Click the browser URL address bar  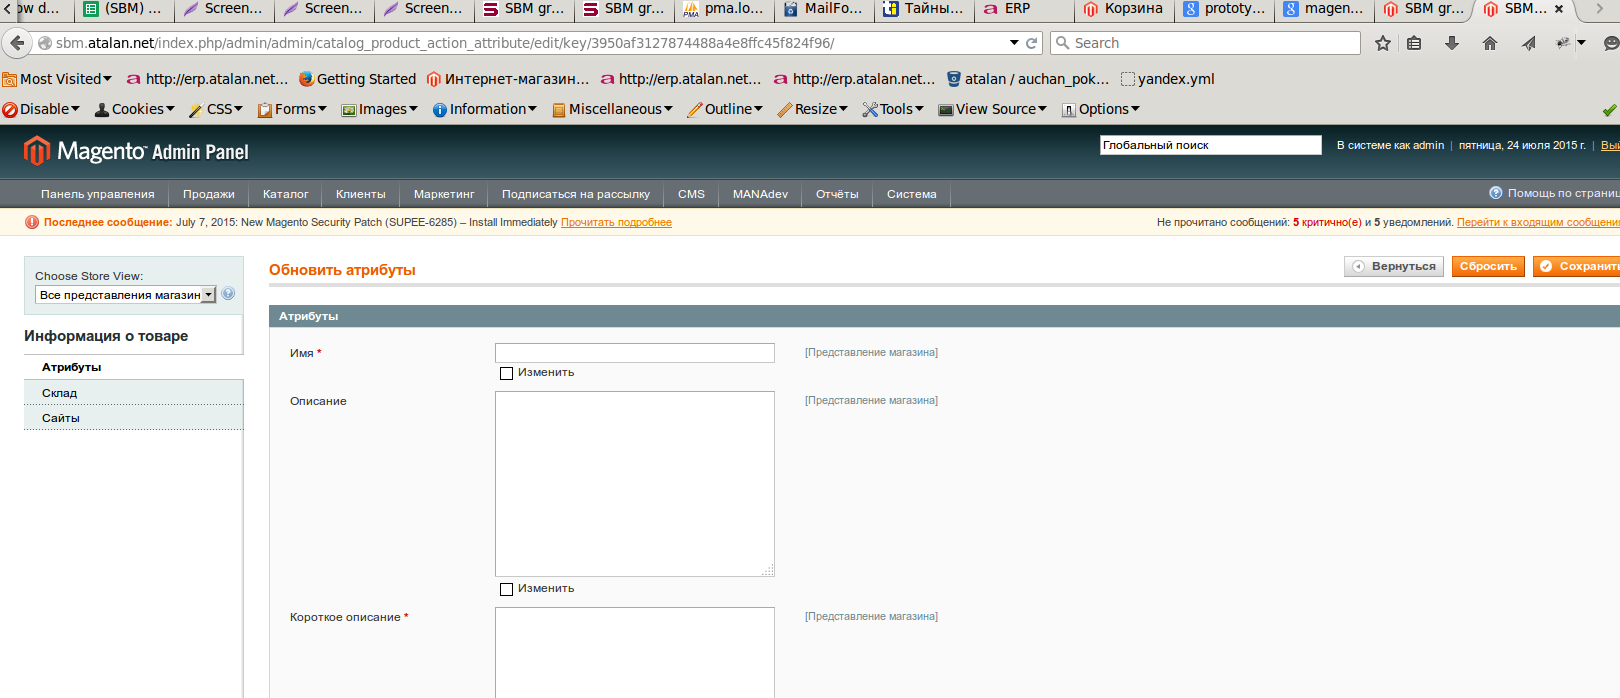click(520, 43)
